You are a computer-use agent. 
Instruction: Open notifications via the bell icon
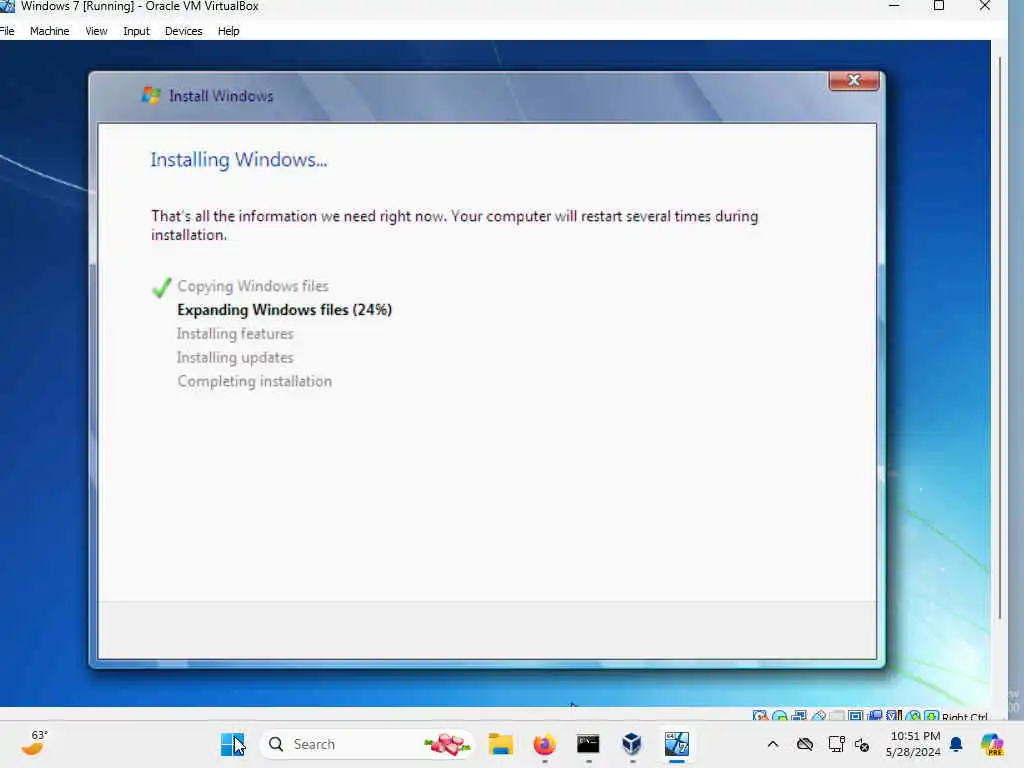pos(956,744)
